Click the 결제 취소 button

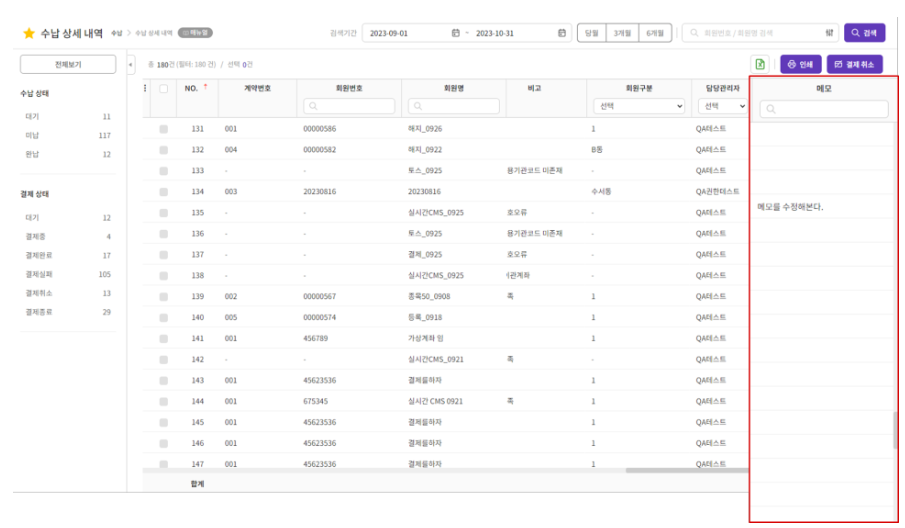tap(855, 64)
